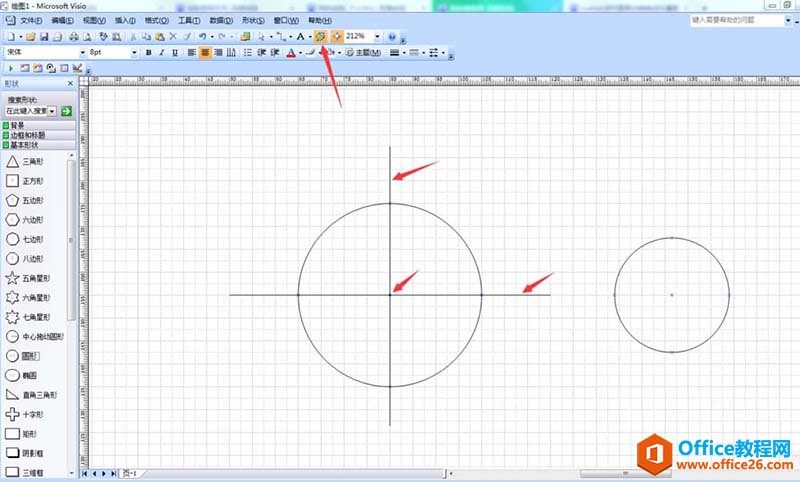Toggle Italic formatting
This screenshot has width=800, height=482.
tap(162, 53)
